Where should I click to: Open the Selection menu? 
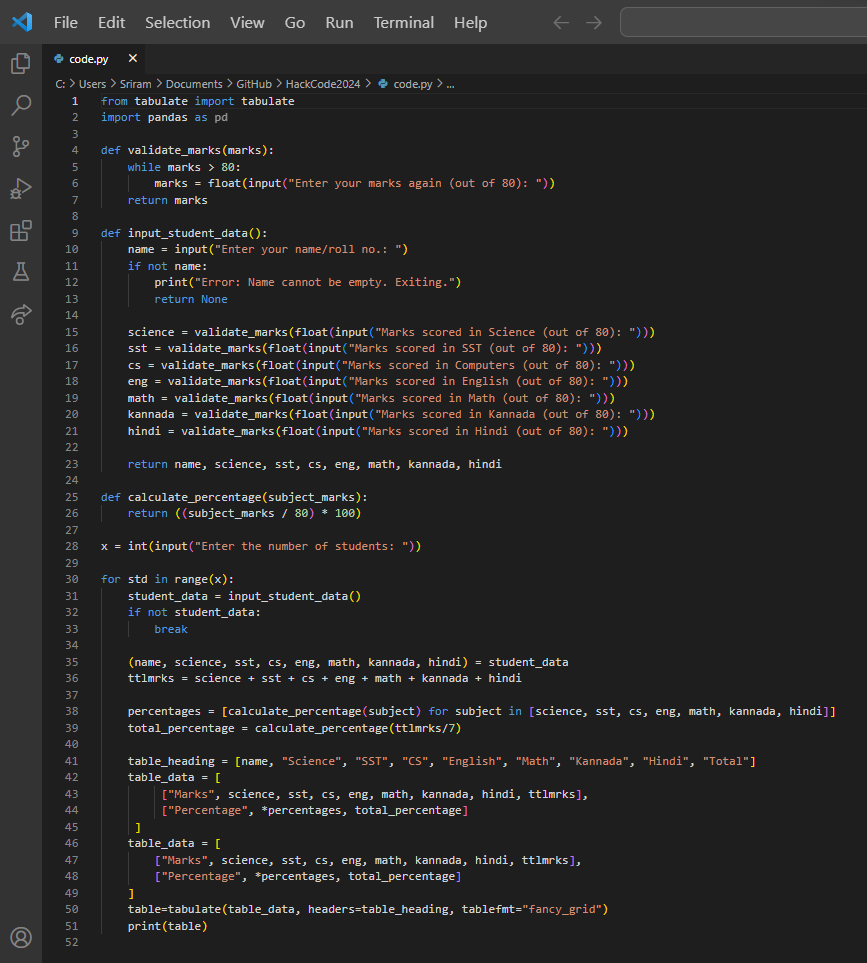177,23
